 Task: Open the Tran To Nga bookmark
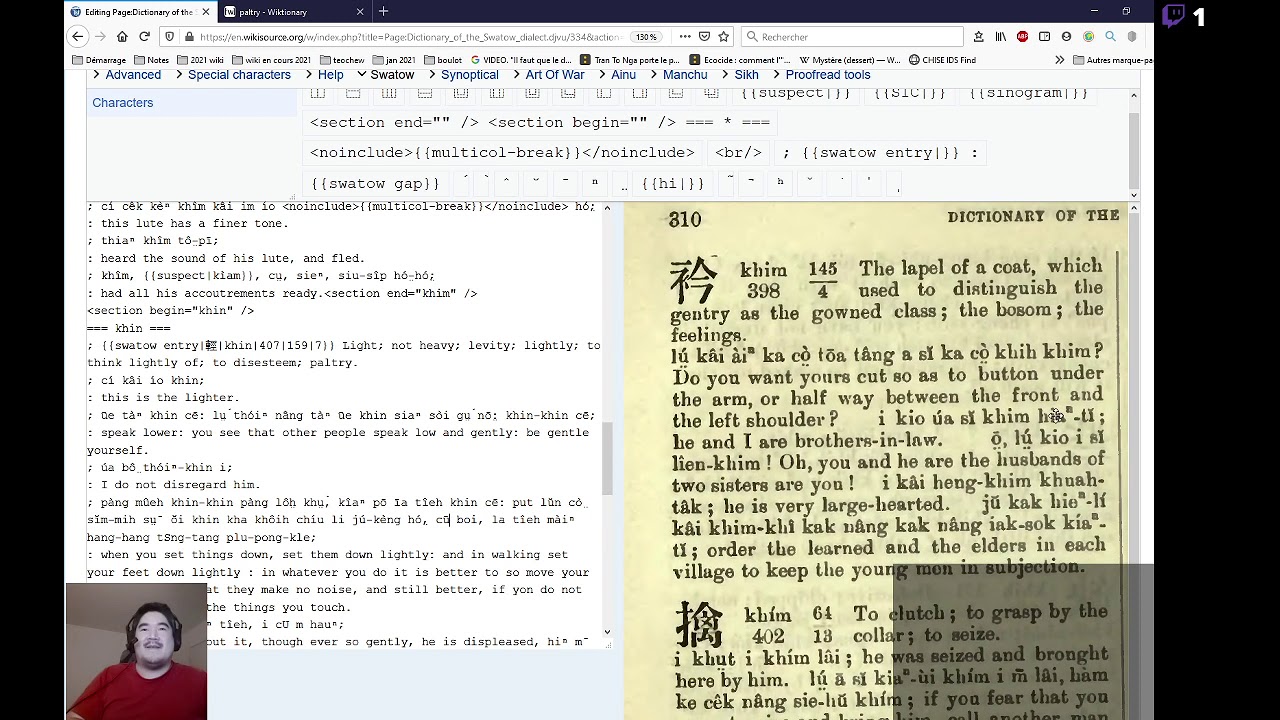630,60
